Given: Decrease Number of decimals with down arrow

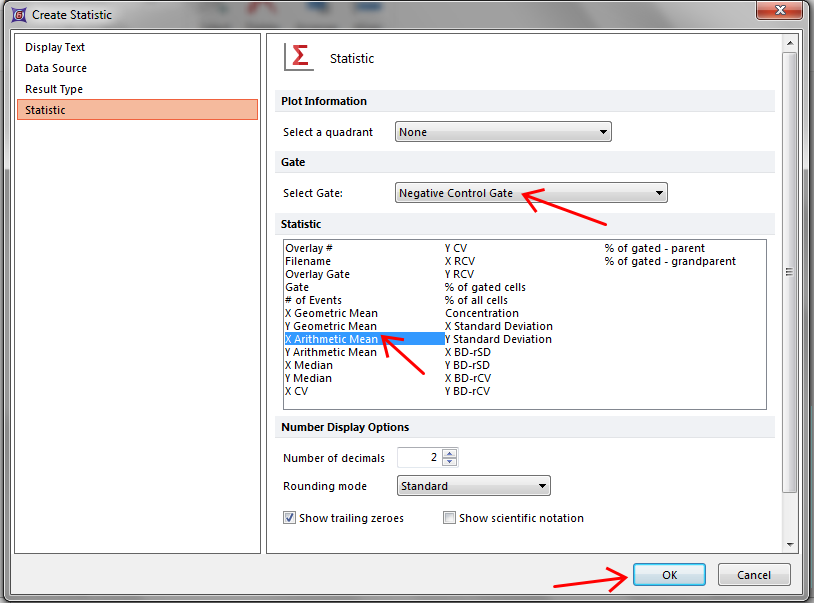Looking at the screenshot, I should [x=450, y=462].
